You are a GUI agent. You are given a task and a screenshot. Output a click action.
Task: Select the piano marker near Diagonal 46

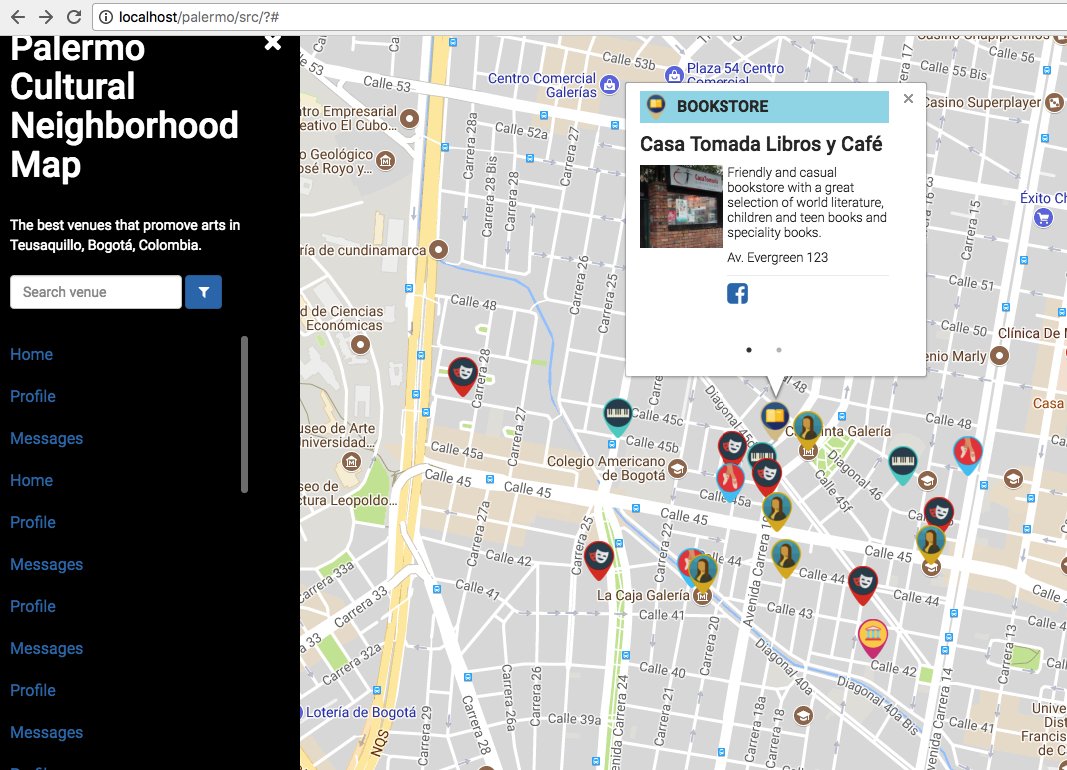(x=902, y=465)
